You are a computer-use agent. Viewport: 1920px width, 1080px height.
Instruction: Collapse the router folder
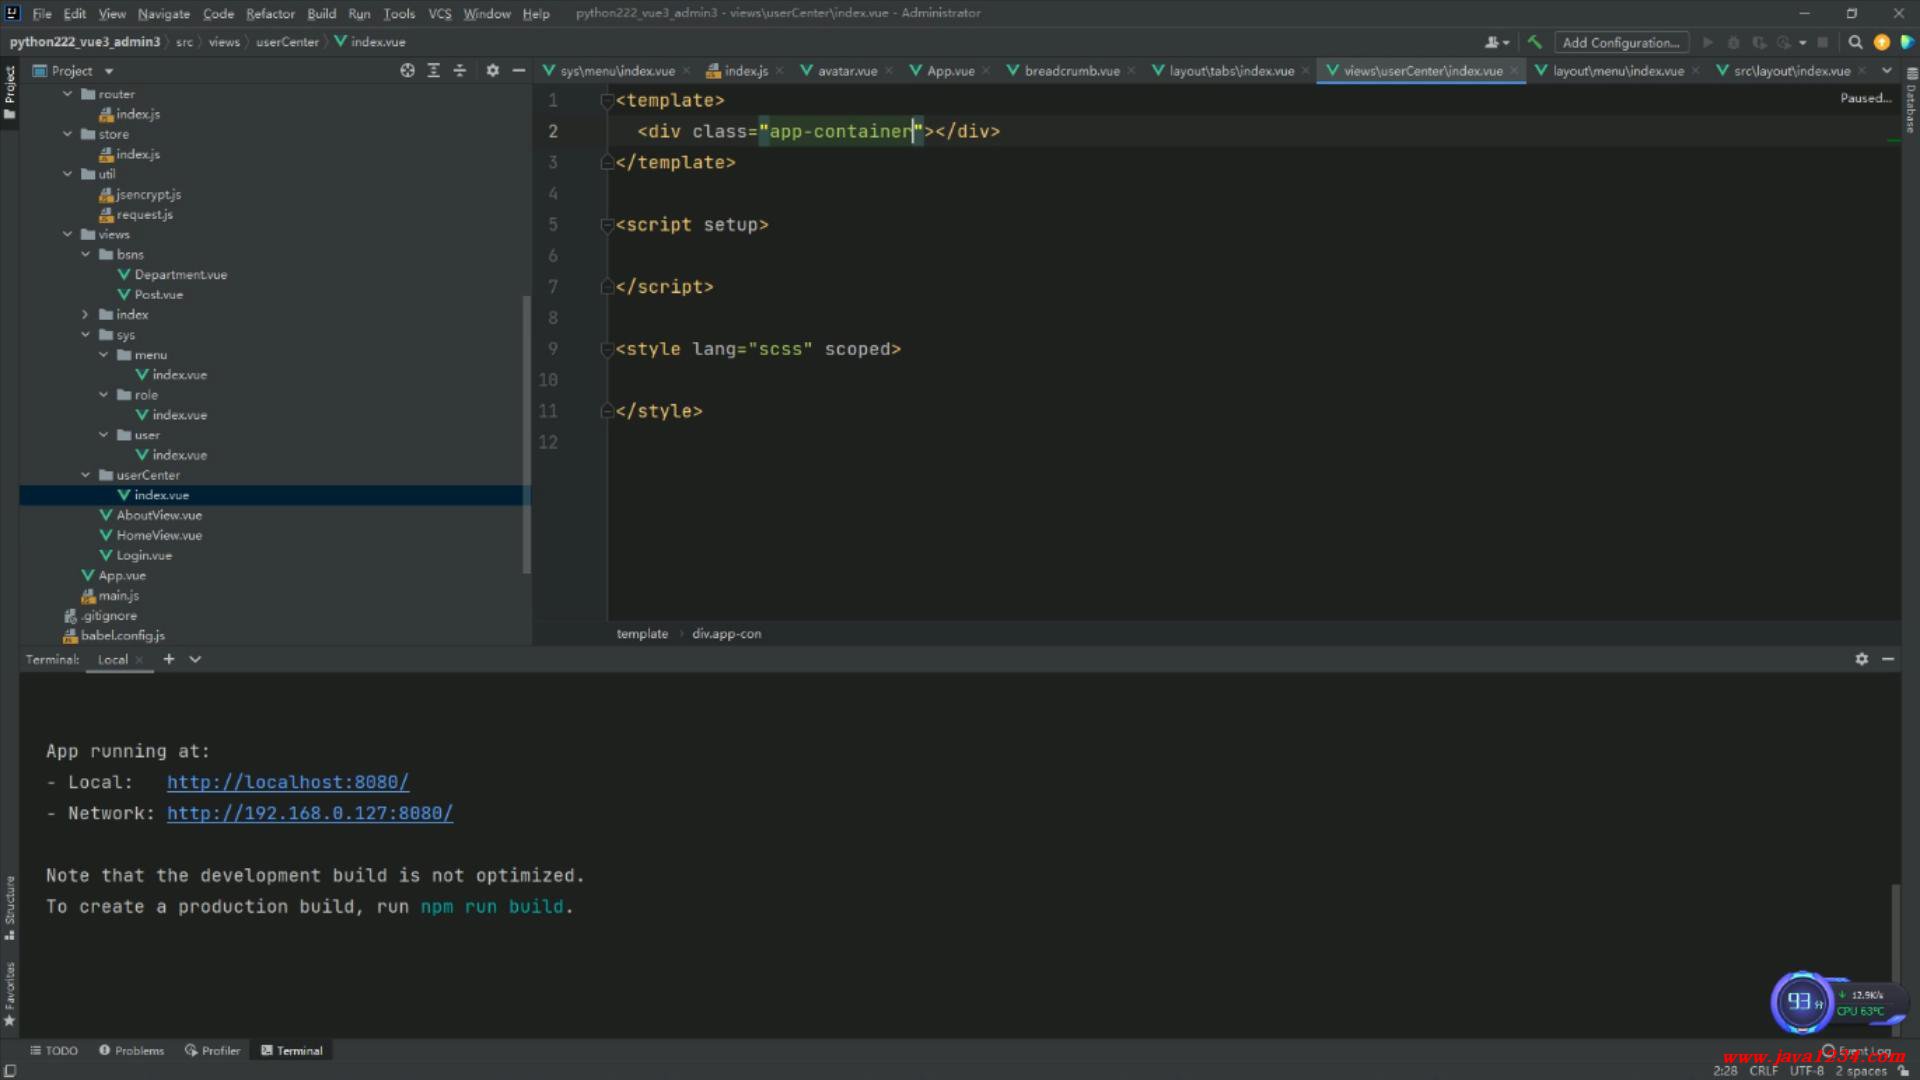[x=68, y=94]
